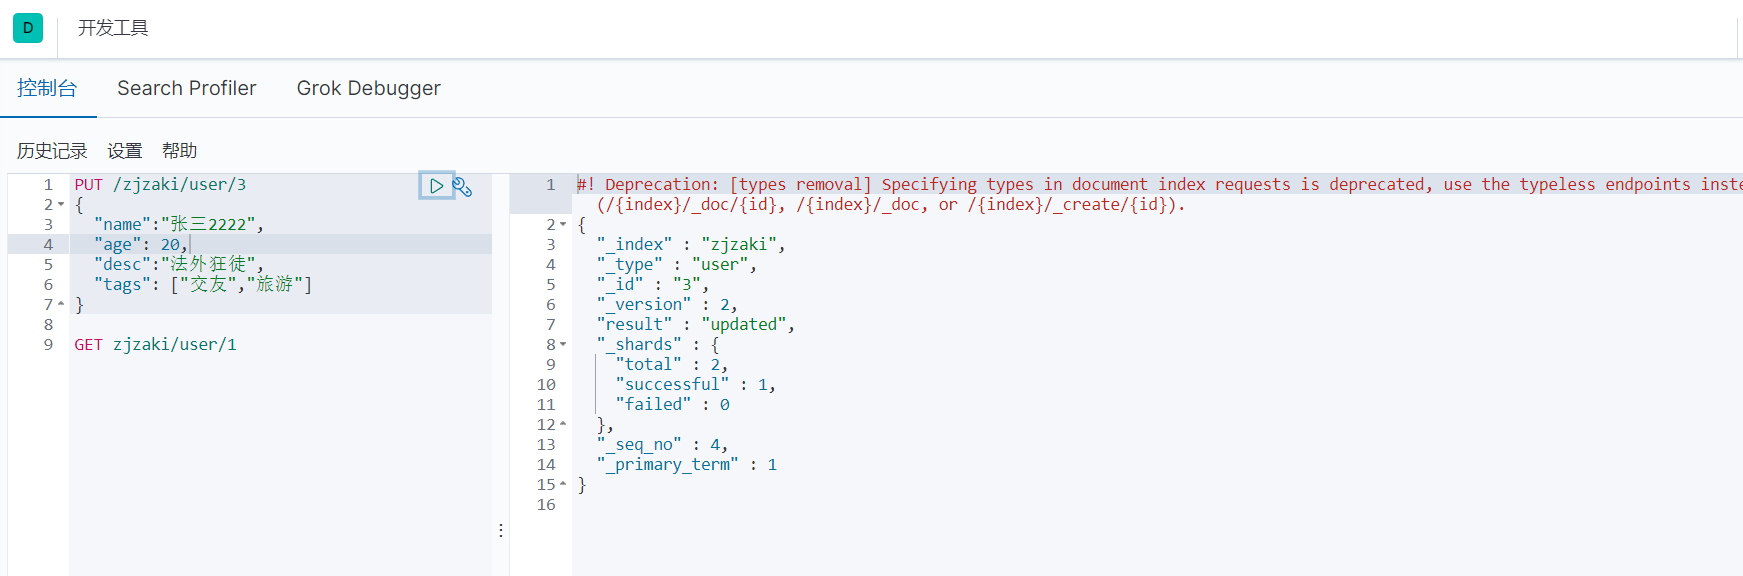Open the Grok Debugger tab
This screenshot has width=1743, height=576.
point(368,88)
